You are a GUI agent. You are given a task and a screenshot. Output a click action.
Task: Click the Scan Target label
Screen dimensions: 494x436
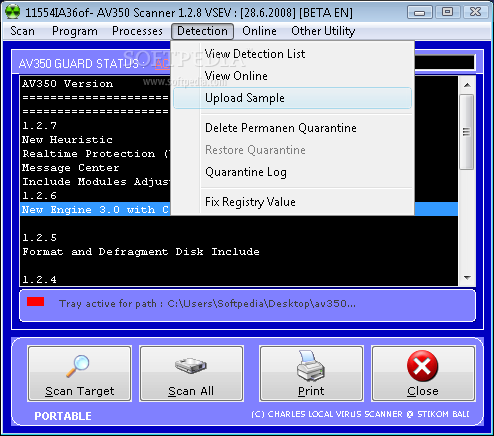(80, 391)
